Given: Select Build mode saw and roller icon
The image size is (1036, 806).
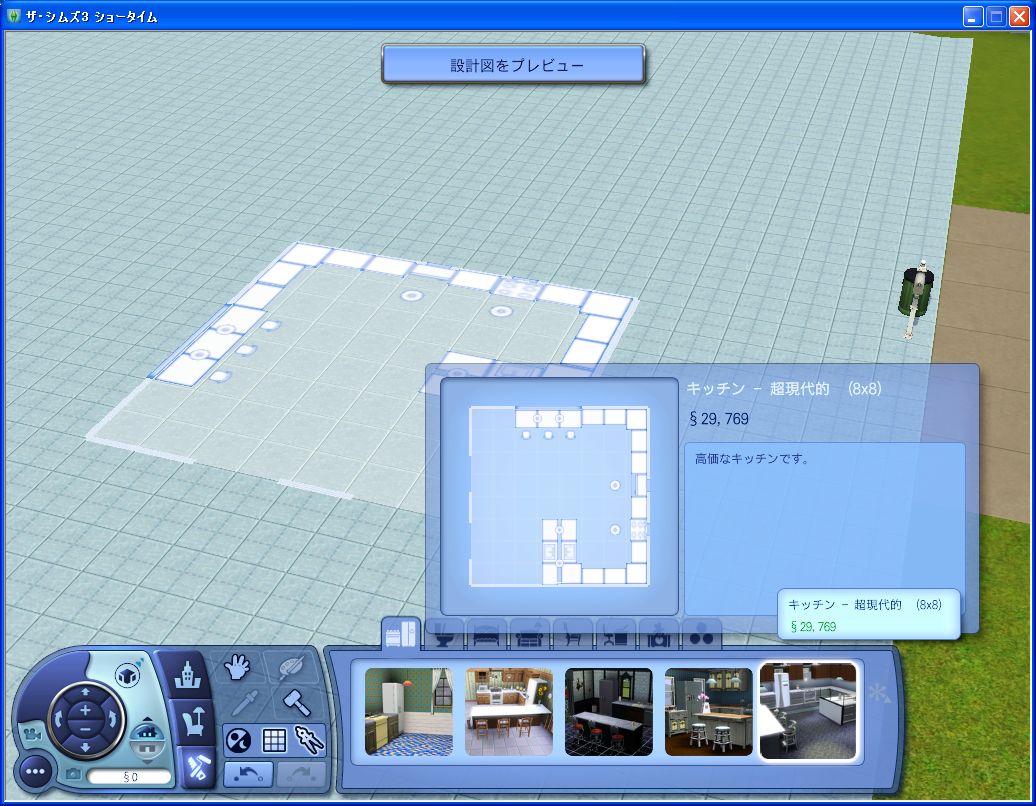Looking at the screenshot, I should click(198, 767).
